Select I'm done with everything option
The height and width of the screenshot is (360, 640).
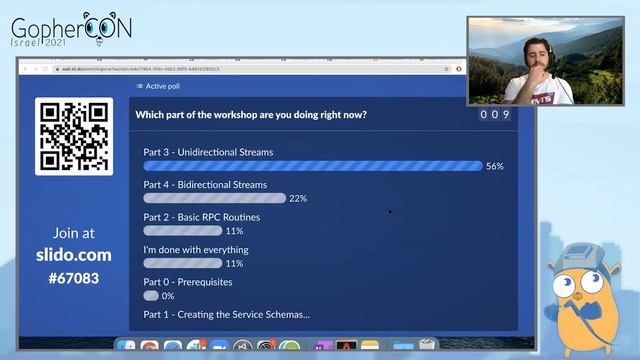click(x=196, y=250)
